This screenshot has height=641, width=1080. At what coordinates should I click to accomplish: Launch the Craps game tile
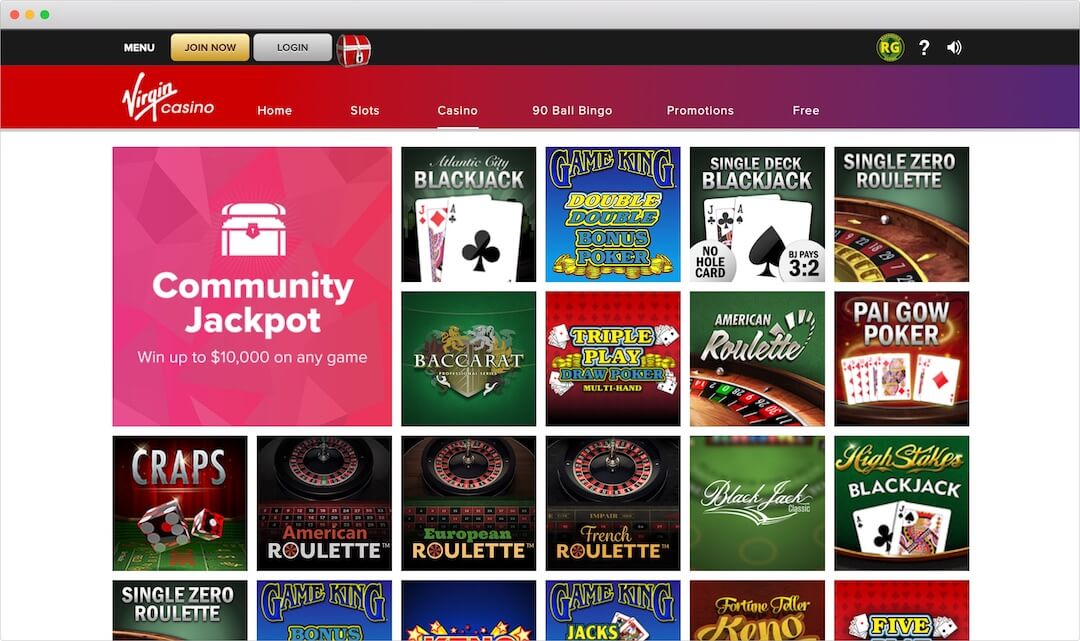tap(180, 503)
